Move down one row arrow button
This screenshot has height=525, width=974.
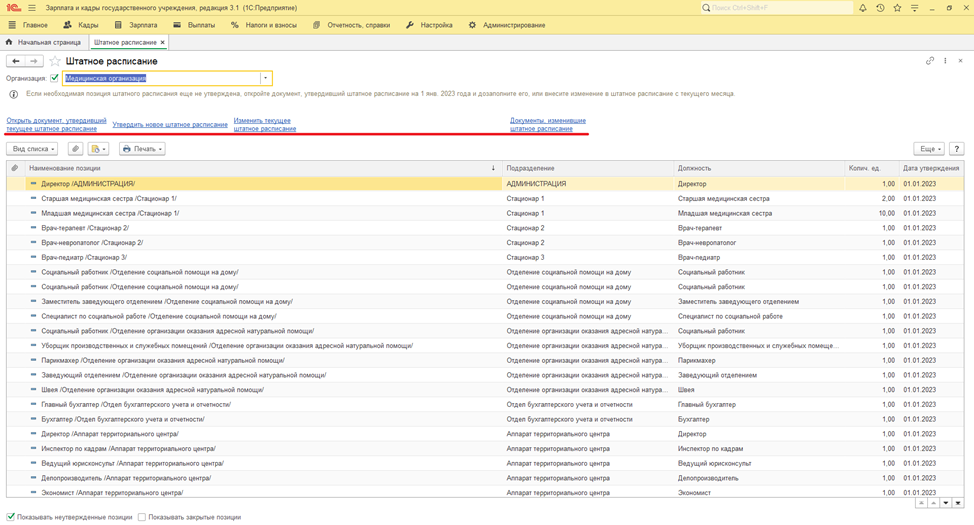945,503
